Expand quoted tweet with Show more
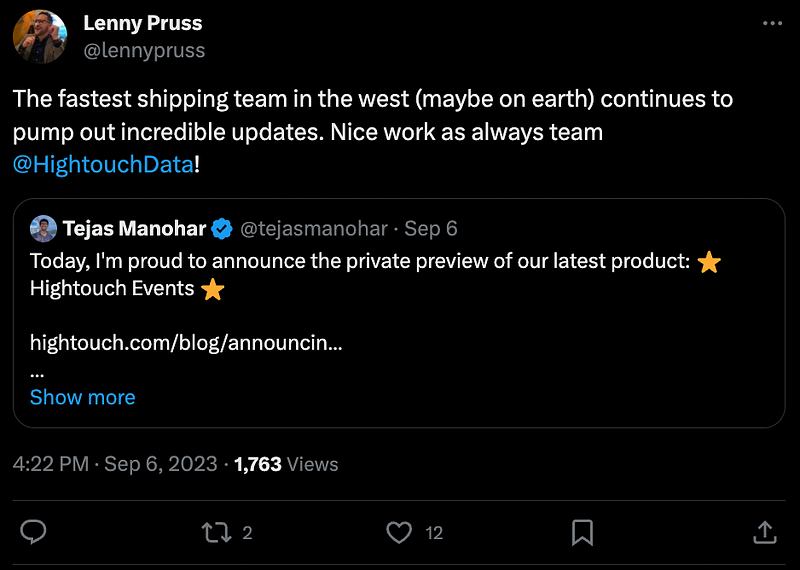The image size is (800, 570). click(82, 397)
